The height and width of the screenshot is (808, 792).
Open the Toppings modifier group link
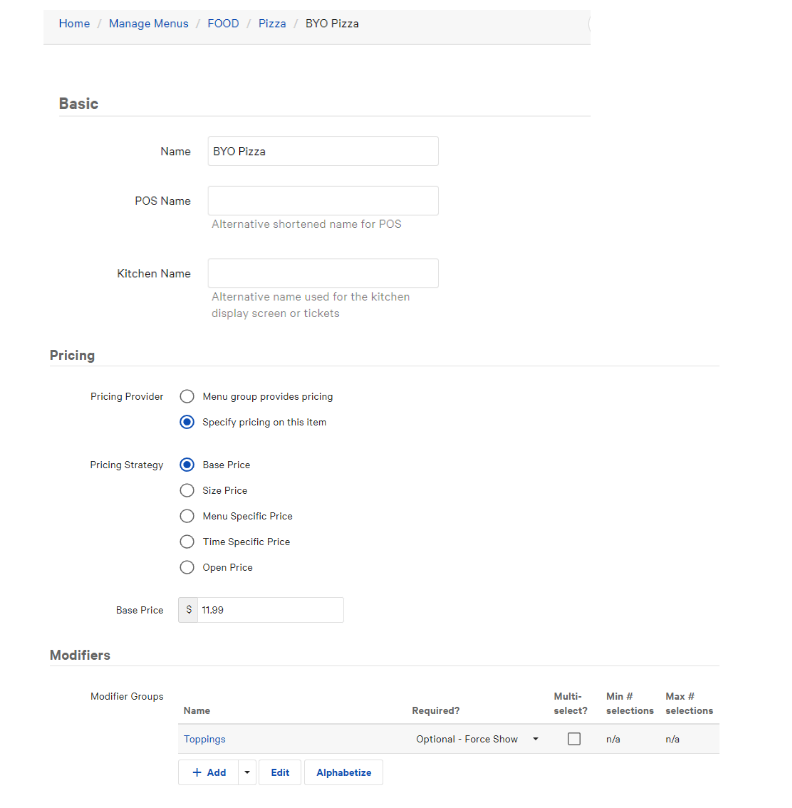[205, 739]
